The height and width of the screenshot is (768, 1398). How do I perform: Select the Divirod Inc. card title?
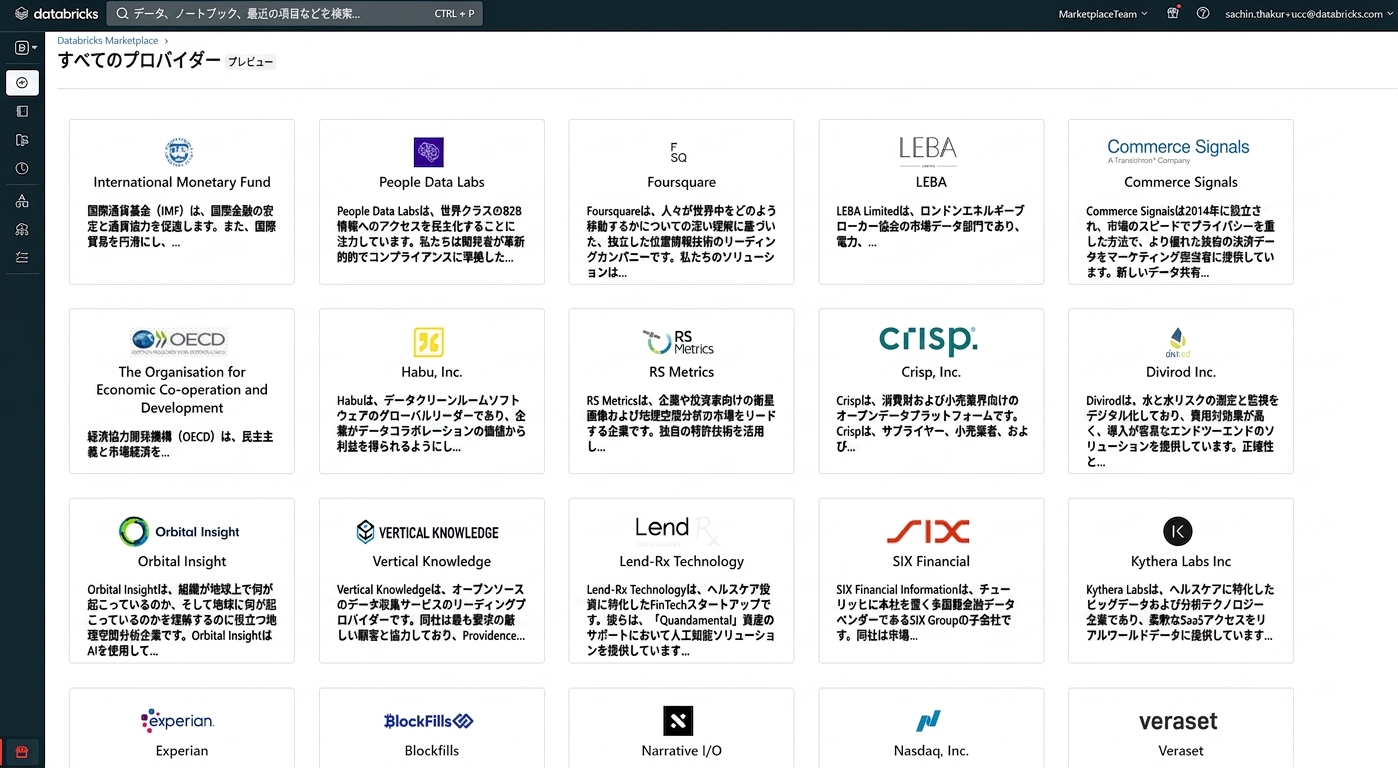(1181, 372)
